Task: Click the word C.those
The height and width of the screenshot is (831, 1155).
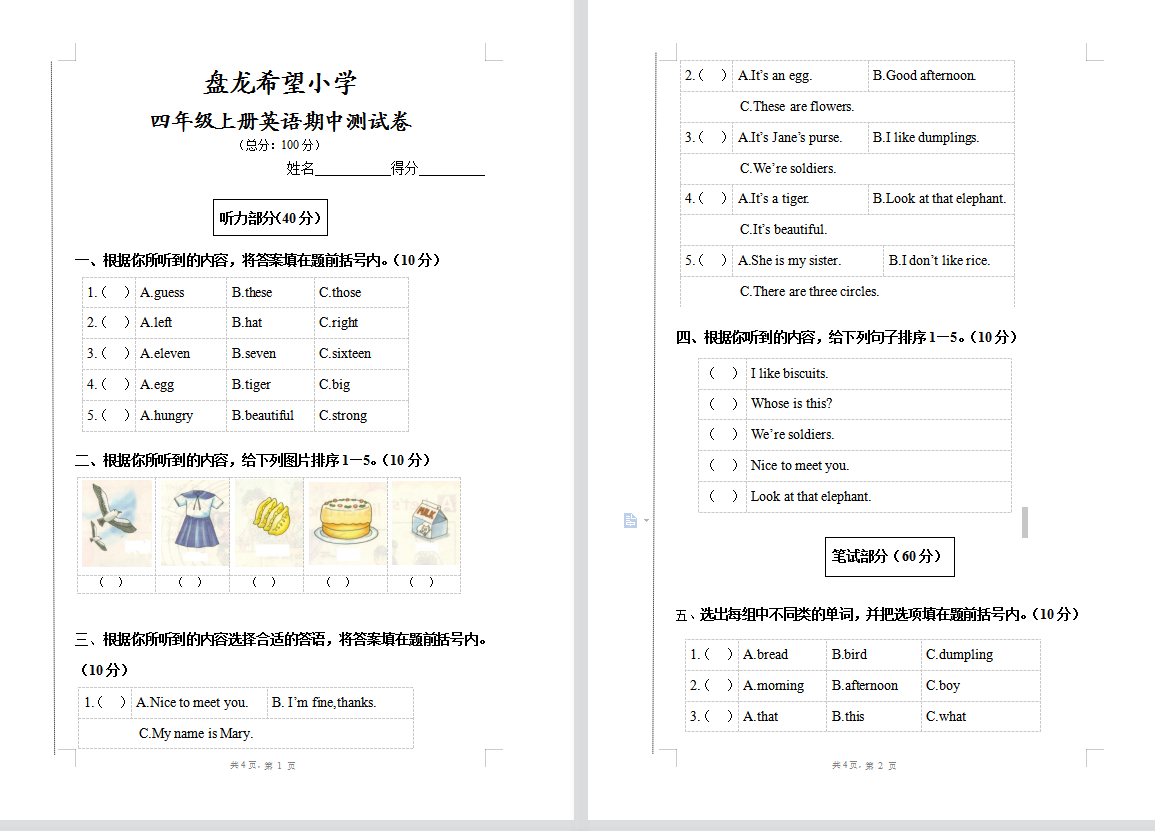Action: pyautogui.click(x=340, y=292)
